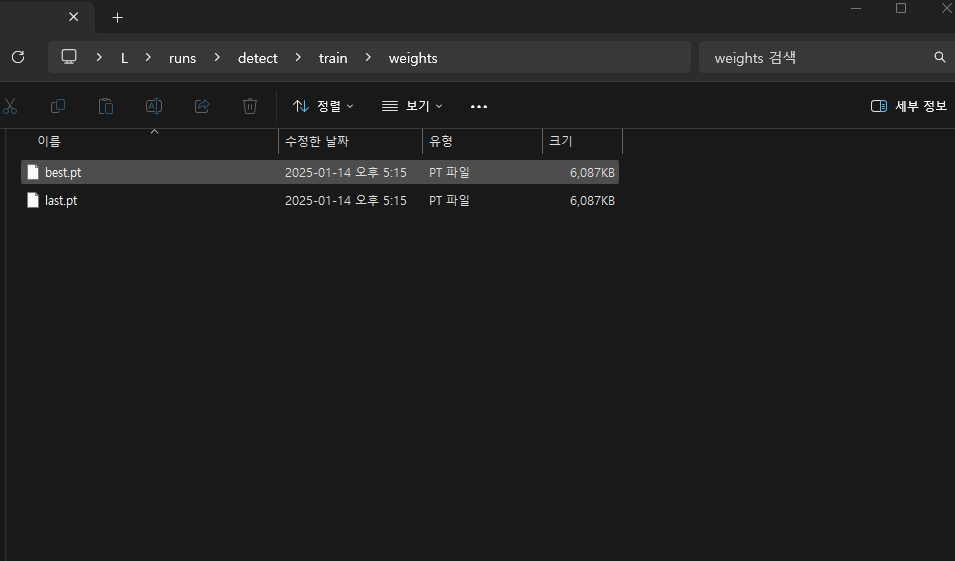Expand chevron after detect in breadcrumb

(x=298, y=57)
